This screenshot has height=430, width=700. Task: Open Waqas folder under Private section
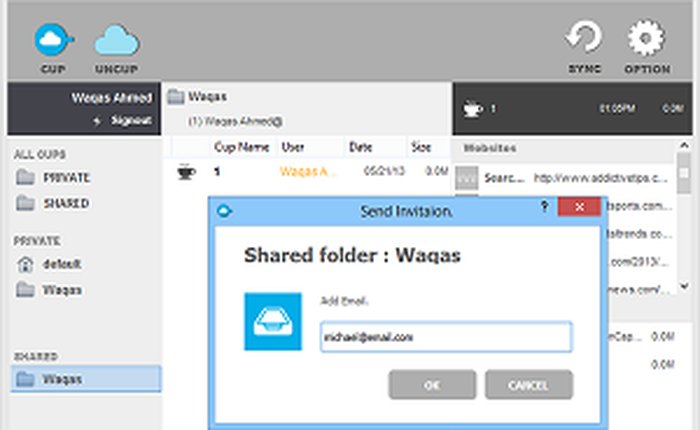point(62,290)
